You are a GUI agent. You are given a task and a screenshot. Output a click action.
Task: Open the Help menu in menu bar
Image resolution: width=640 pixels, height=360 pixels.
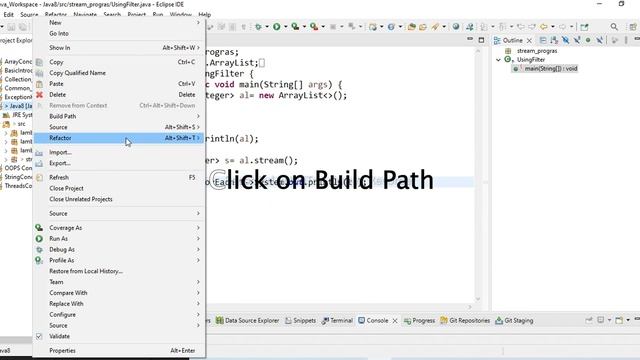click(x=204, y=15)
